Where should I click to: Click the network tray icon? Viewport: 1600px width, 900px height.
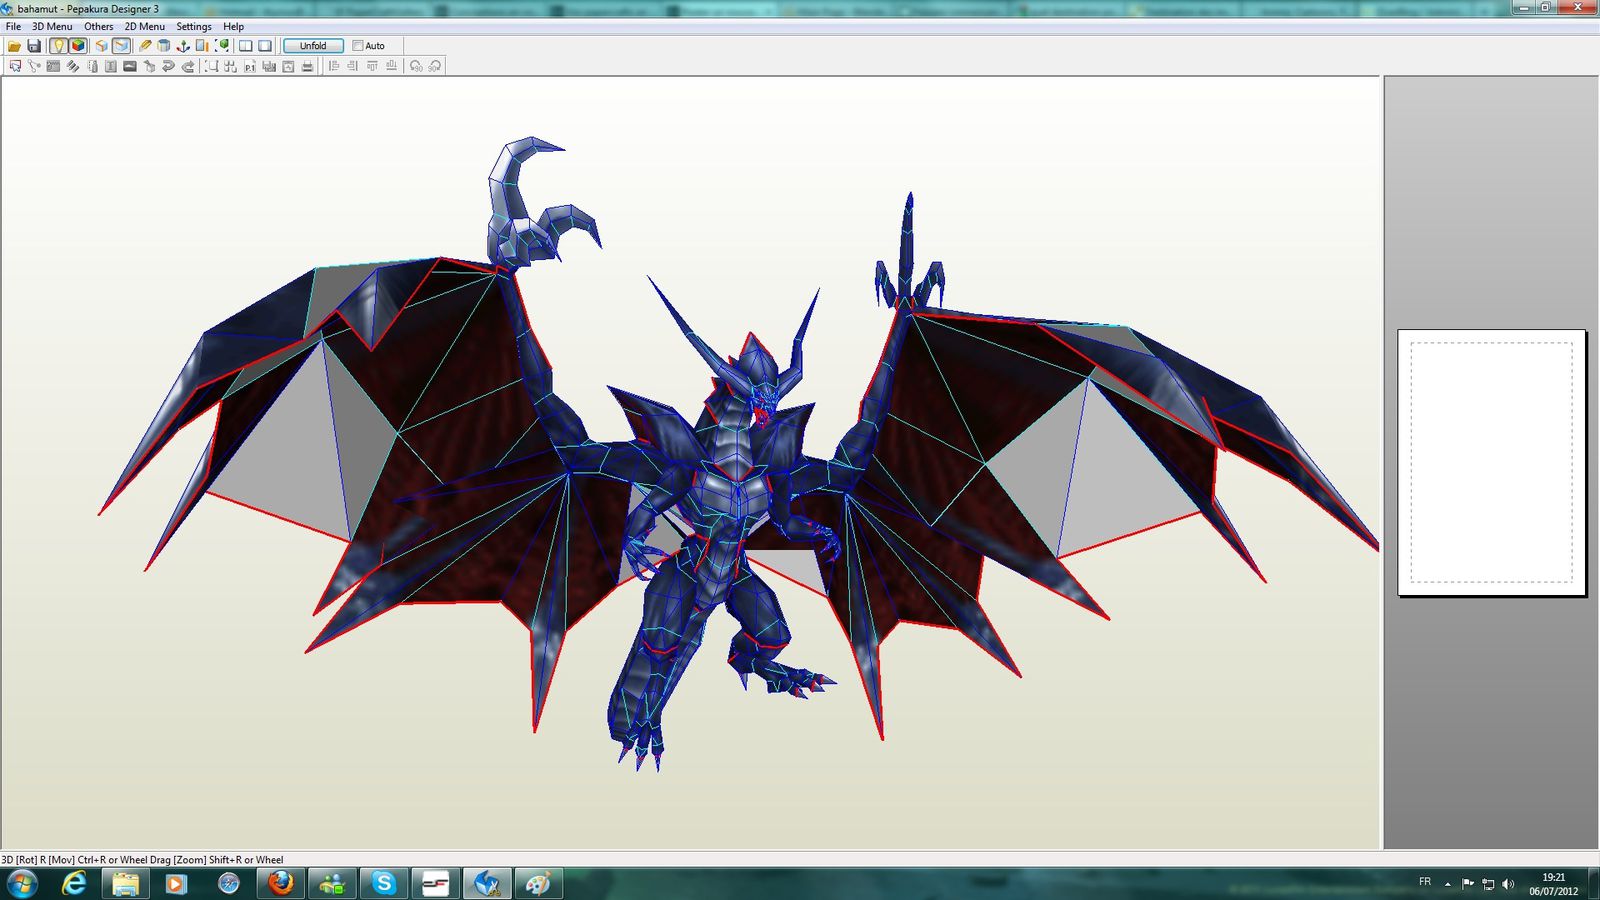1488,884
